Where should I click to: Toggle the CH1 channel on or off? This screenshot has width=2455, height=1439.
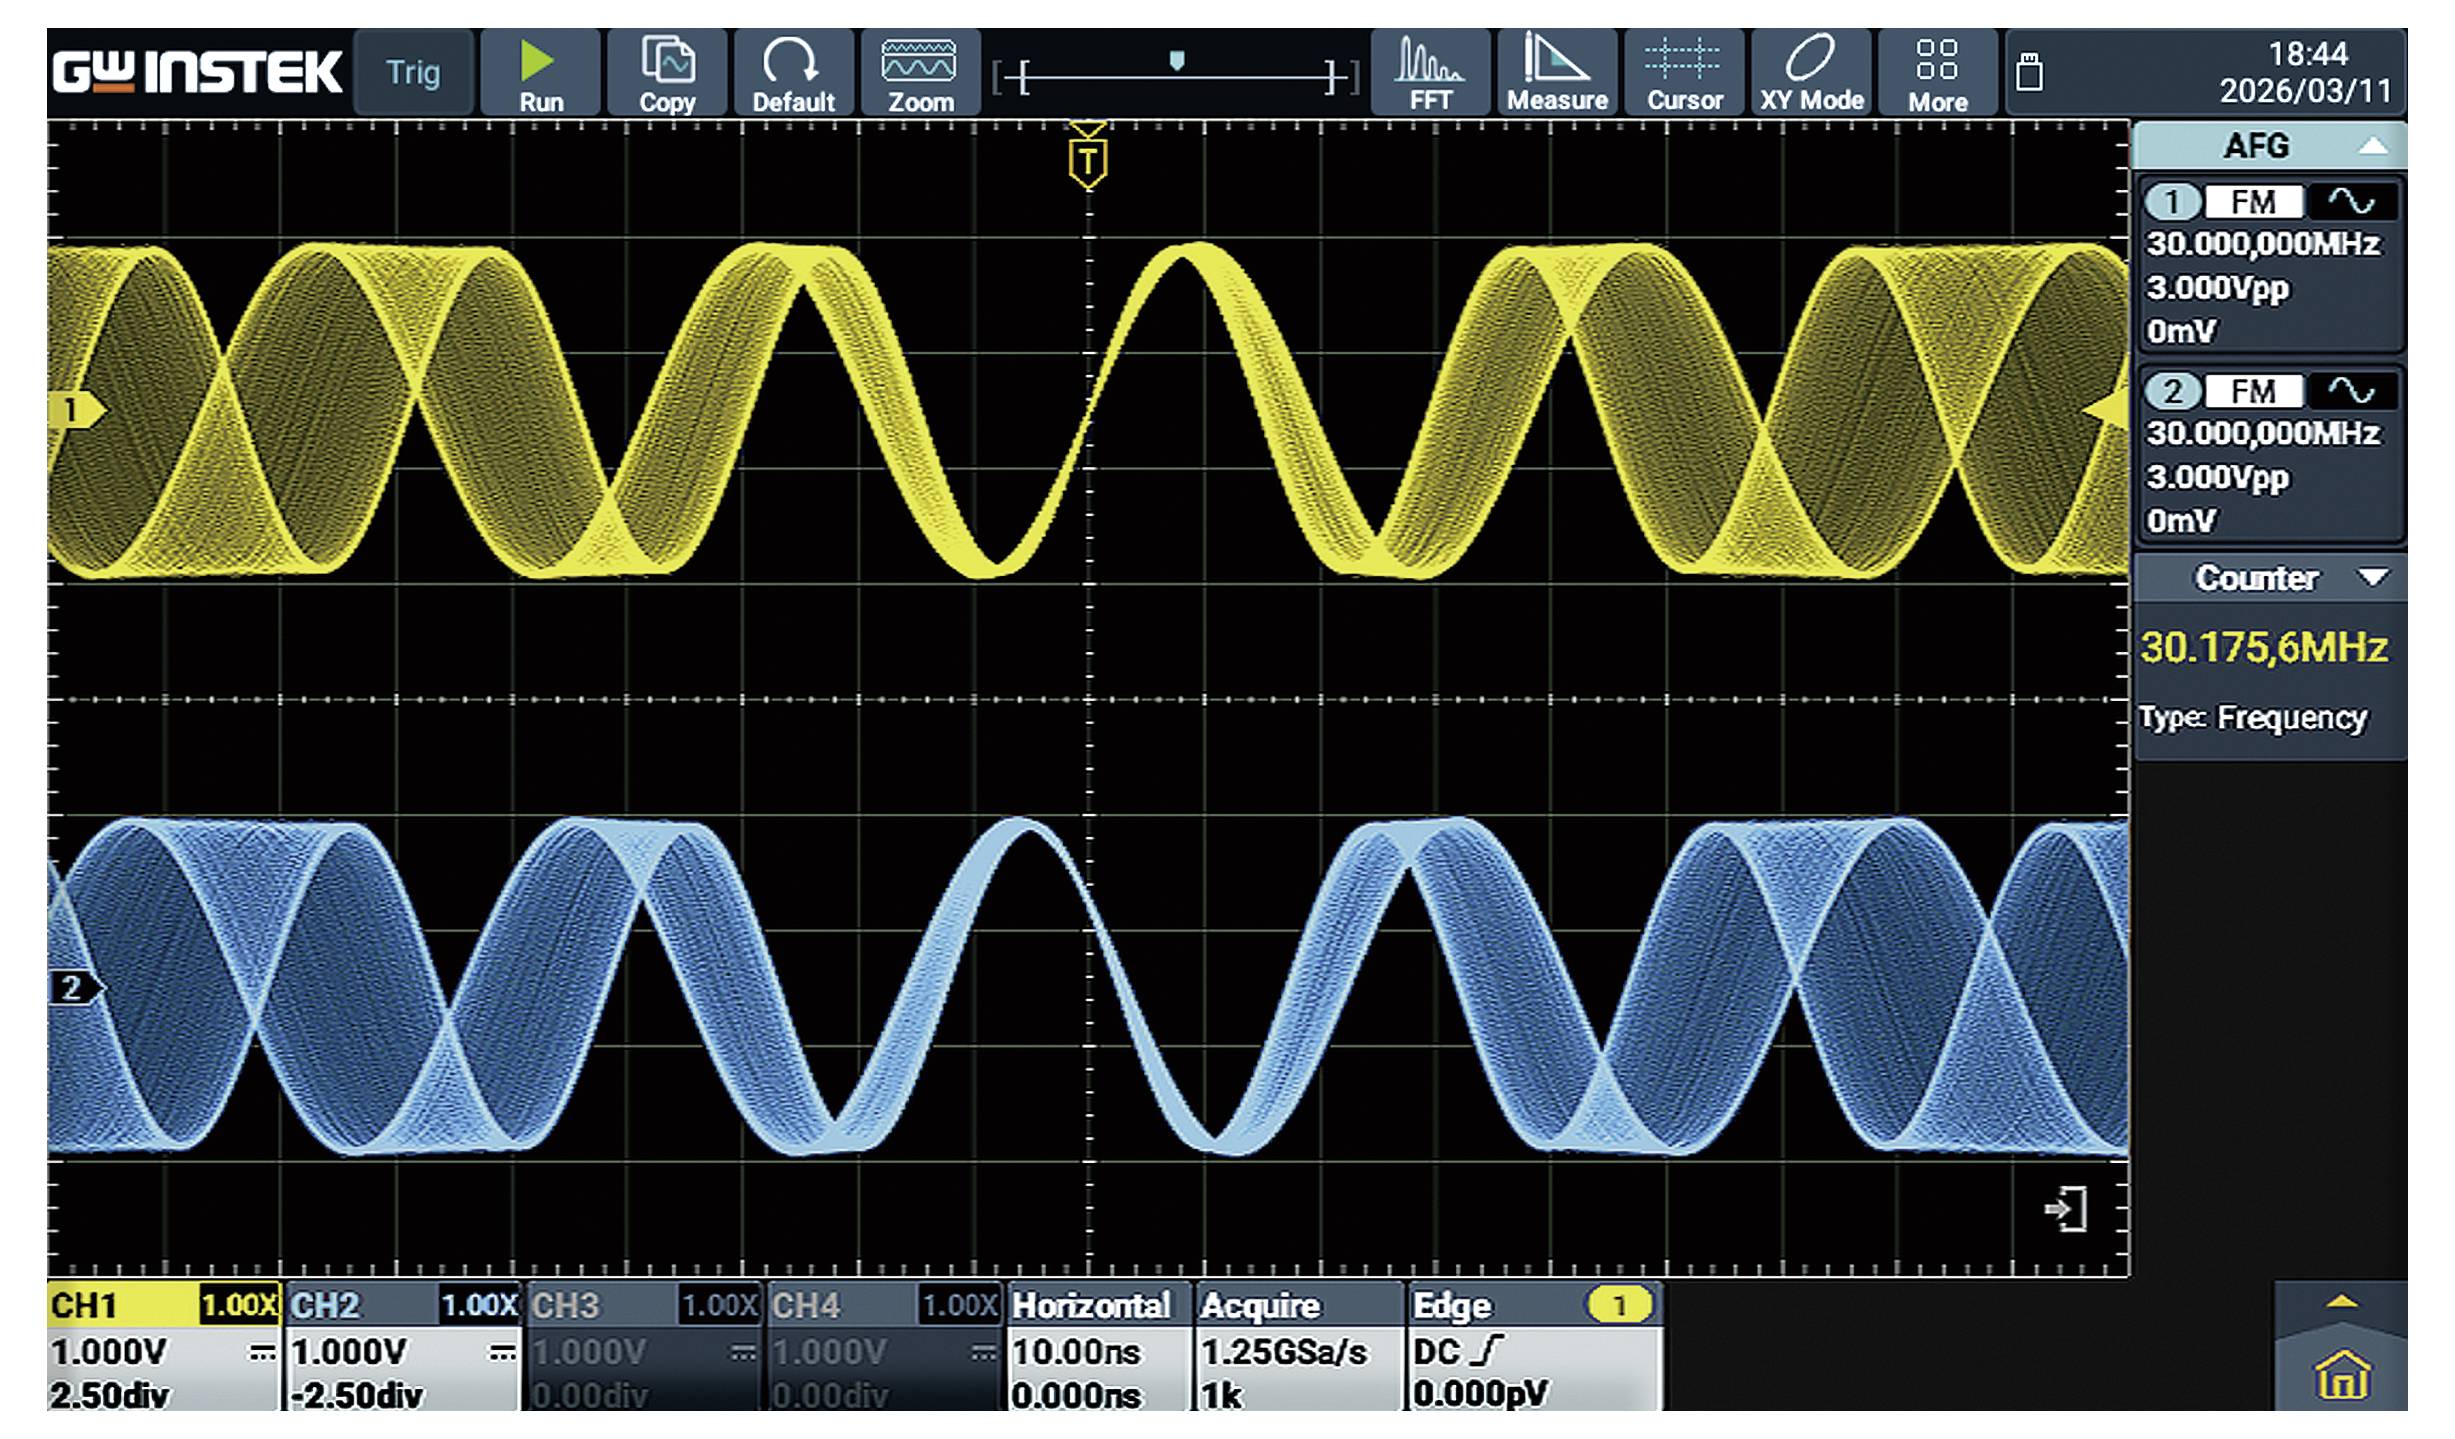point(164,1304)
